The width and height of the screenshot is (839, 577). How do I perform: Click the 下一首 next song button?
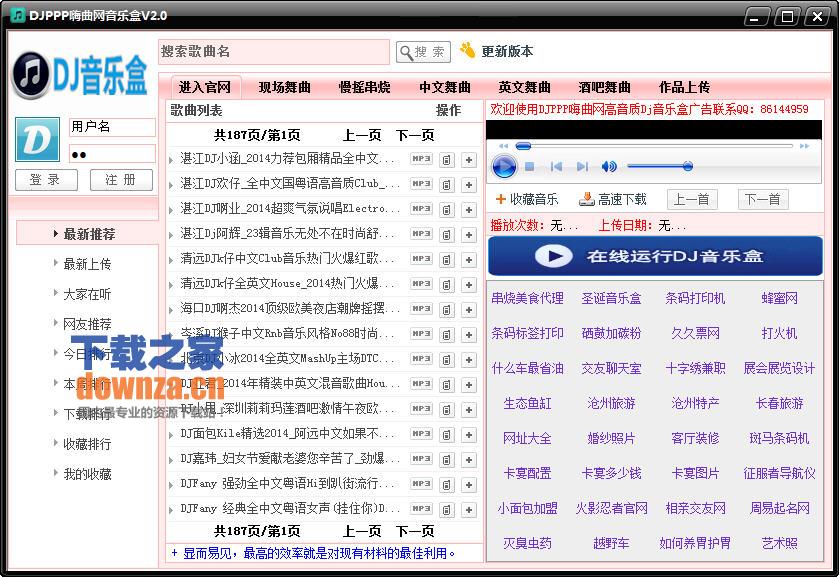click(762, 200)
